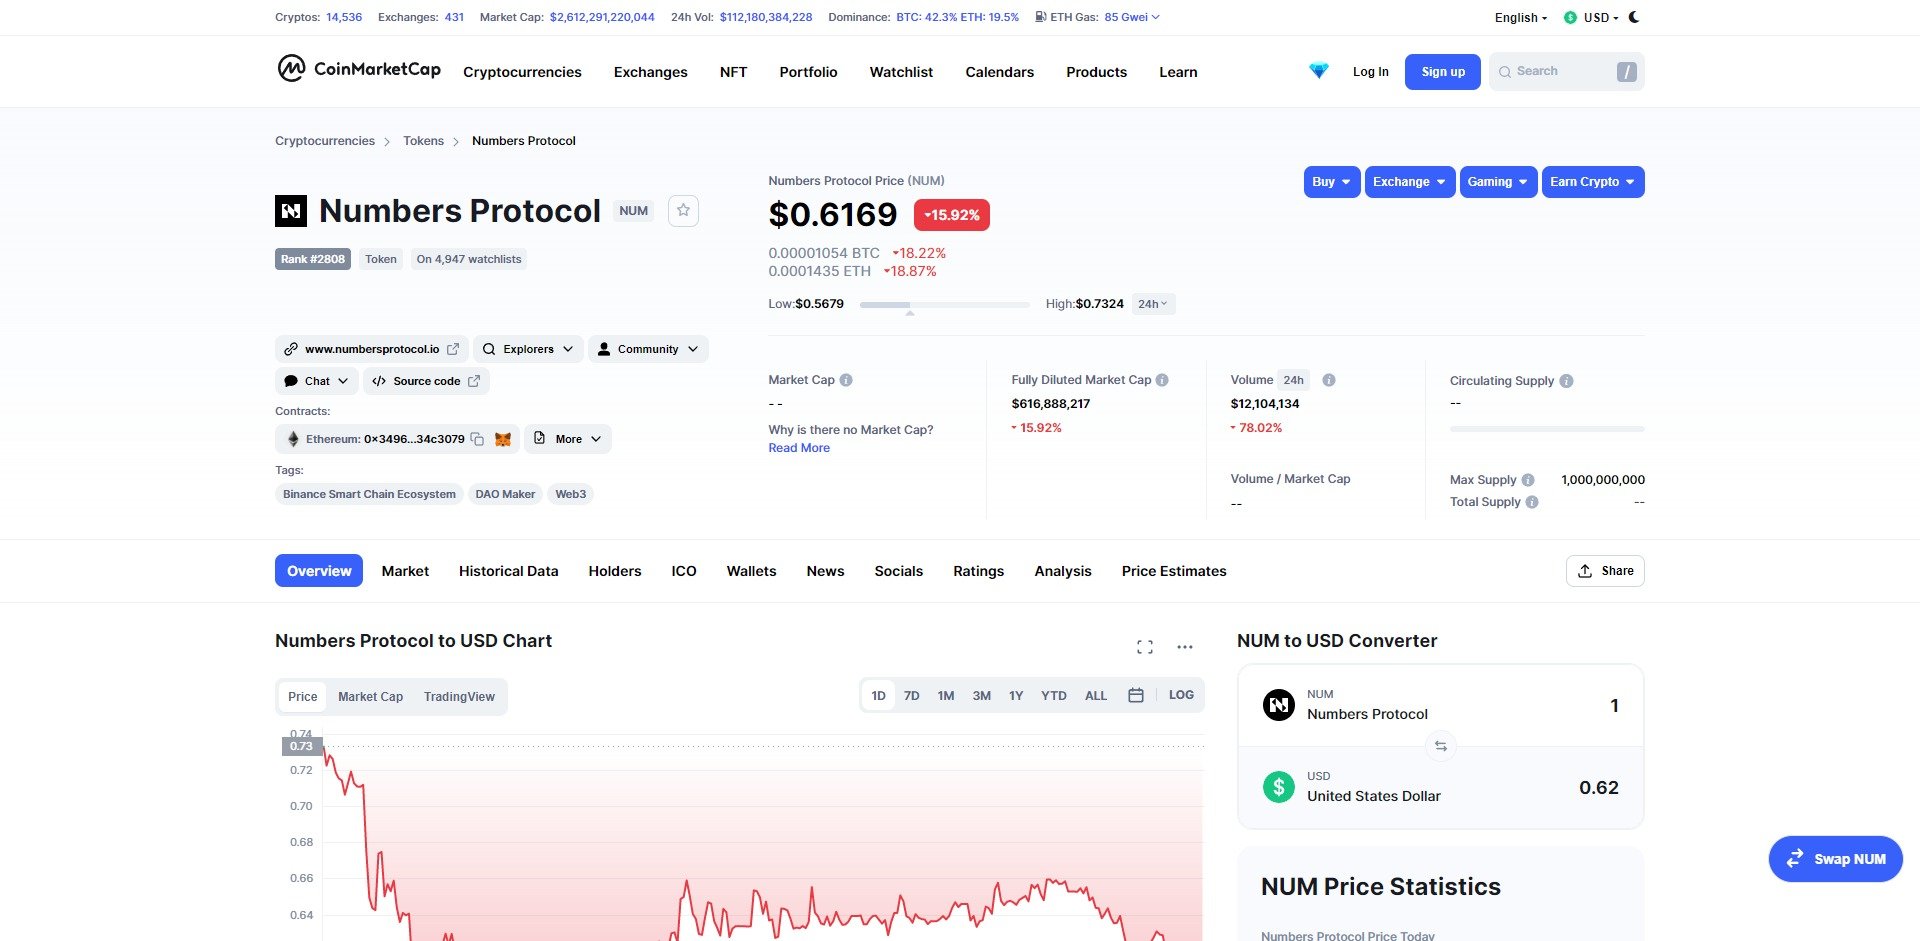Screen dimensions: 1920x941
Task: Open chart calendar date picker
Action: [1136, 695]
